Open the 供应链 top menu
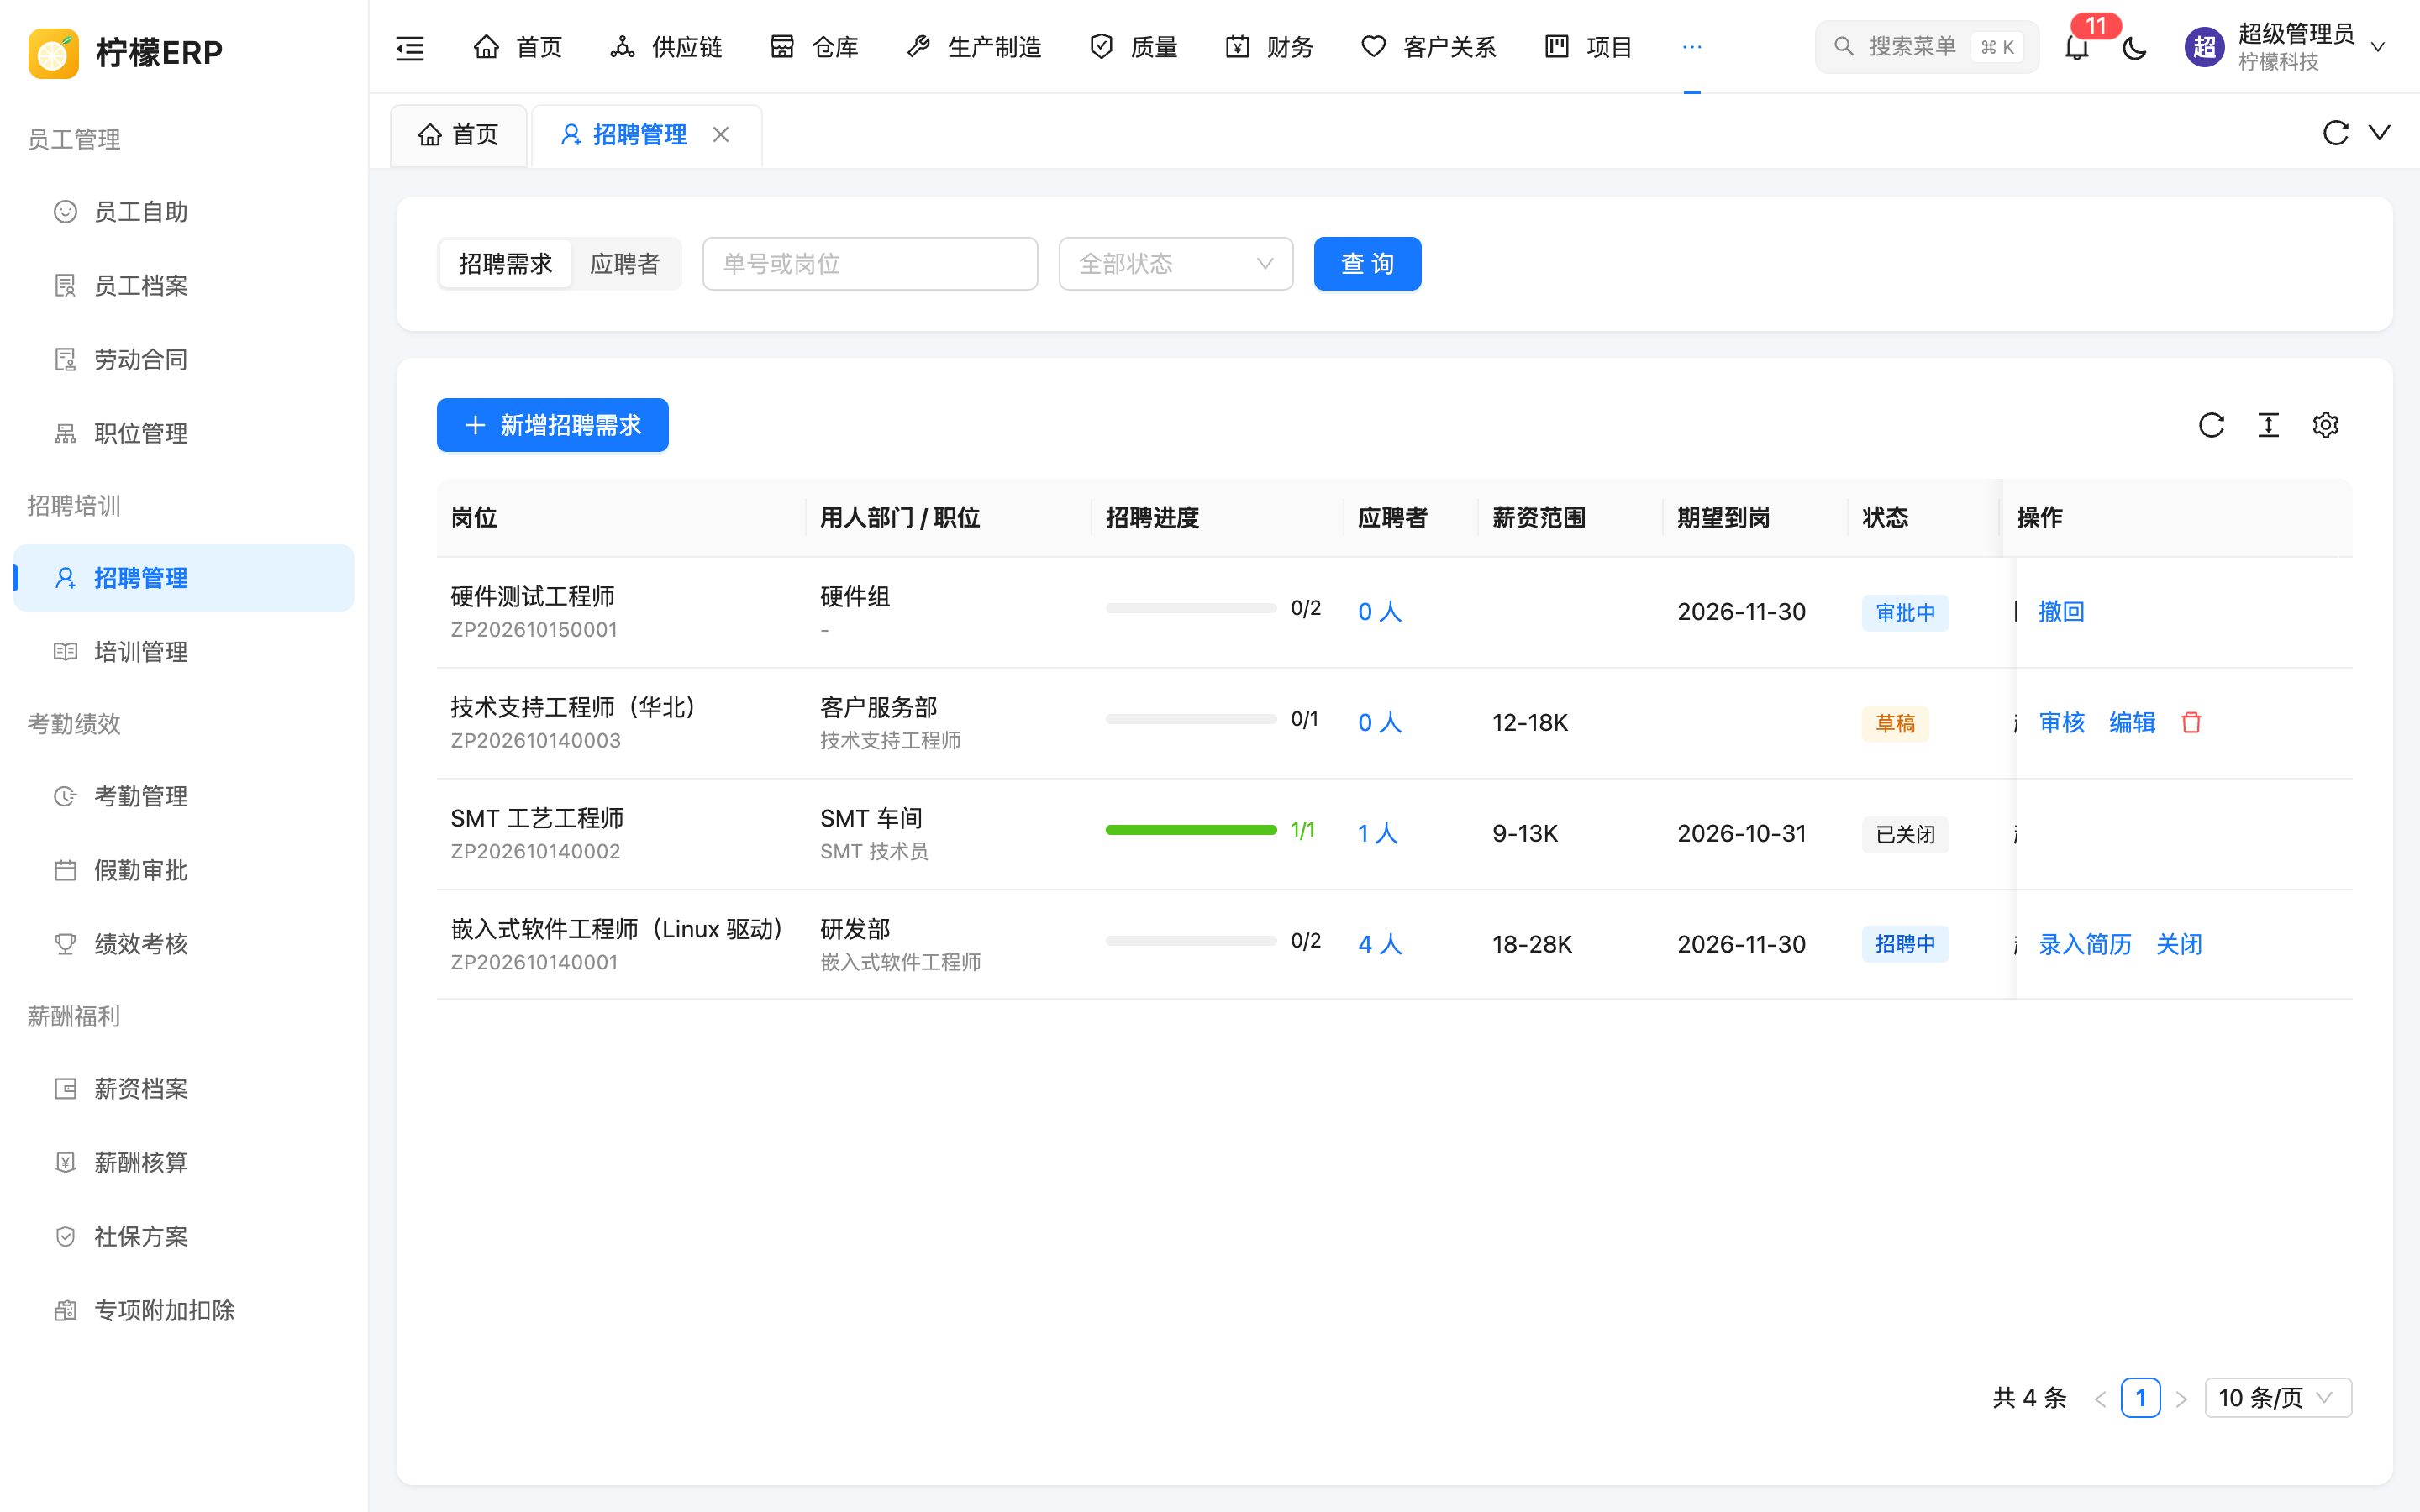The image size is (2420, 1512). [x=666, y=47]
